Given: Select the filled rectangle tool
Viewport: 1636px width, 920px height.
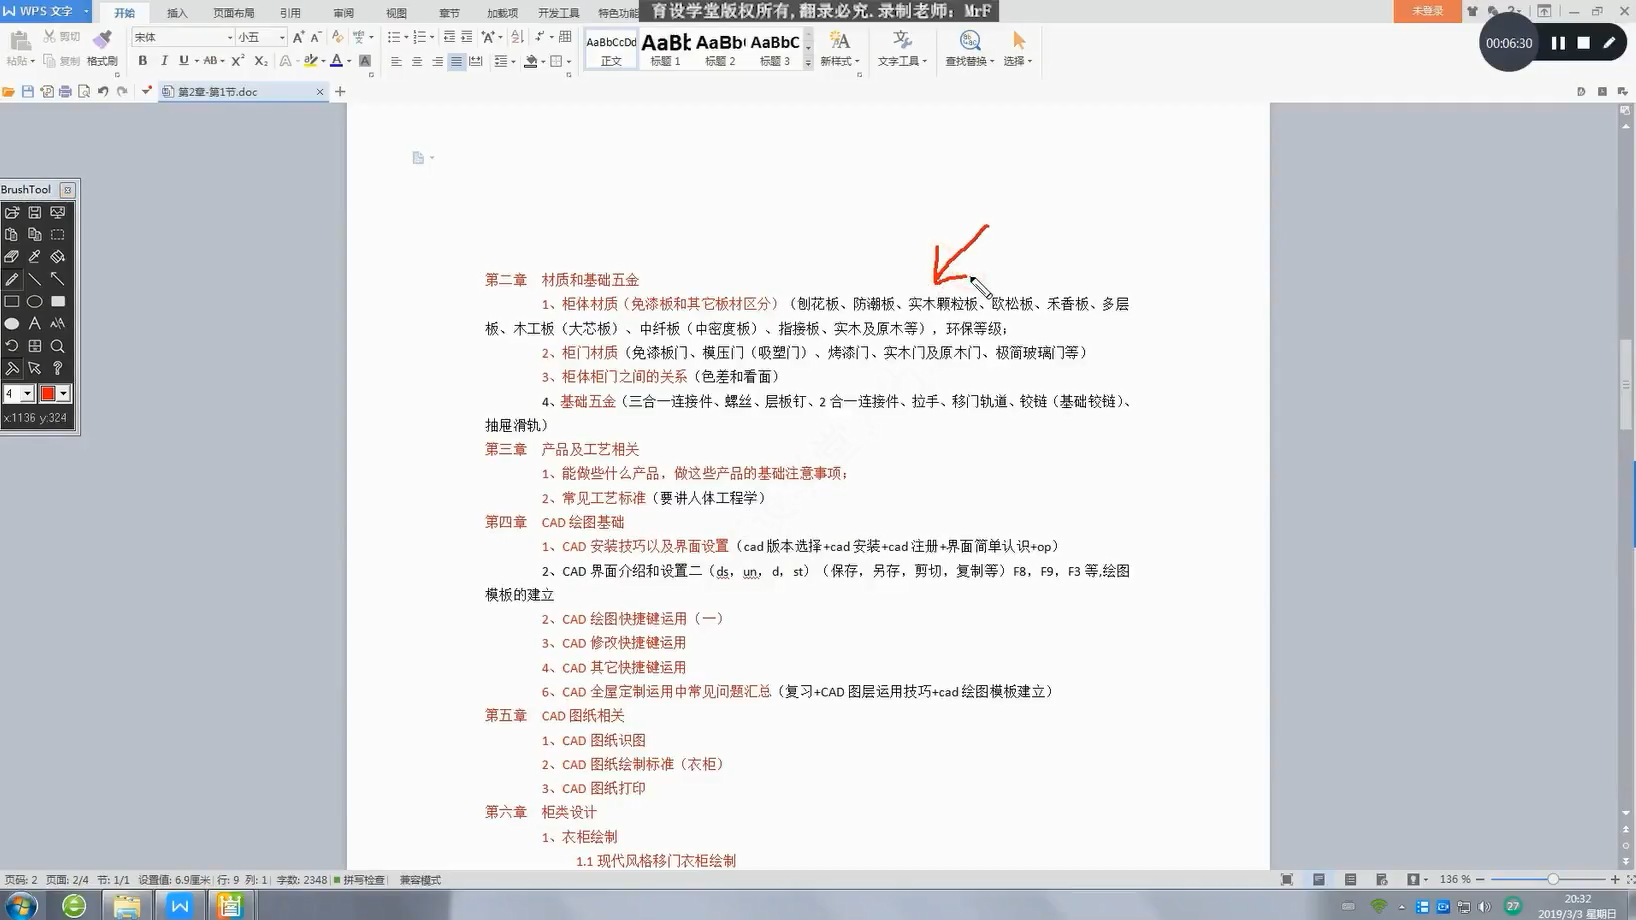Looking at the screenshot, I should pos(58,301).
